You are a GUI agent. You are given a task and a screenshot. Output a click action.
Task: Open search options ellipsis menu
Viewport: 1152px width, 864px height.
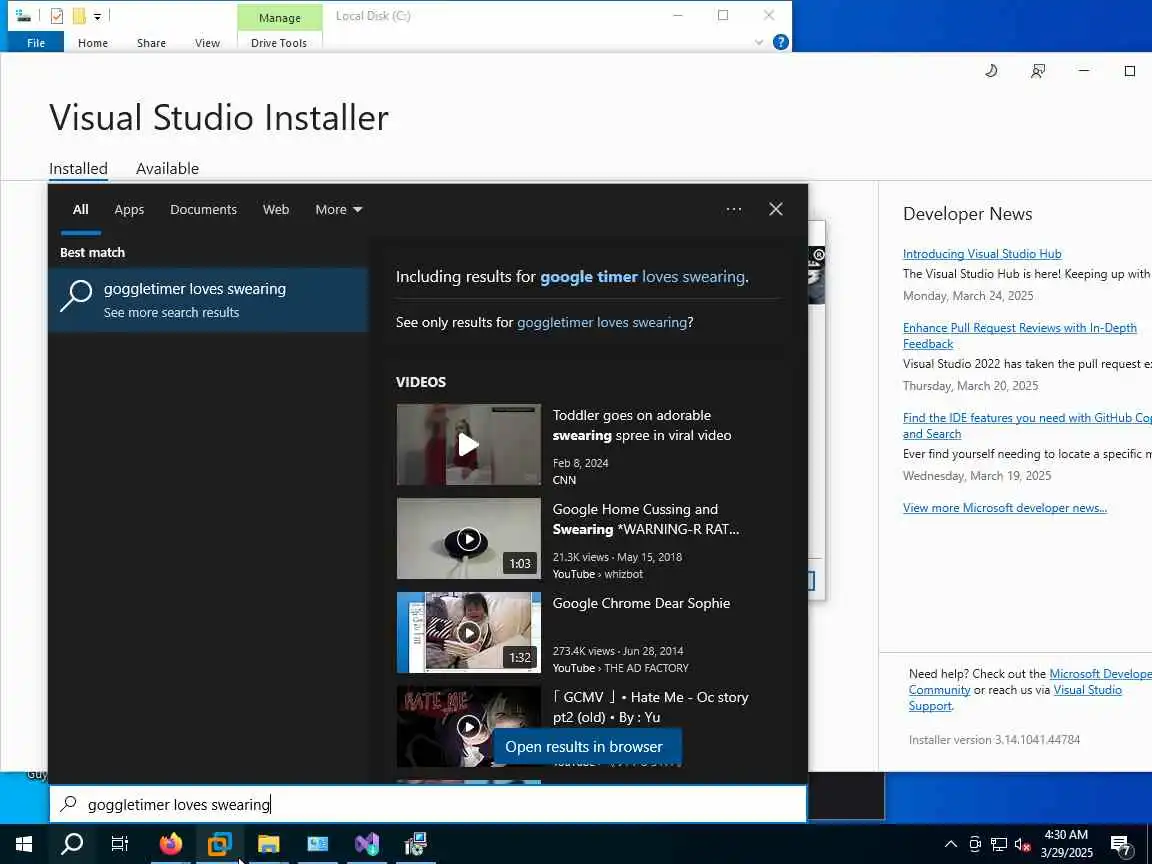[x=733, y=209]
